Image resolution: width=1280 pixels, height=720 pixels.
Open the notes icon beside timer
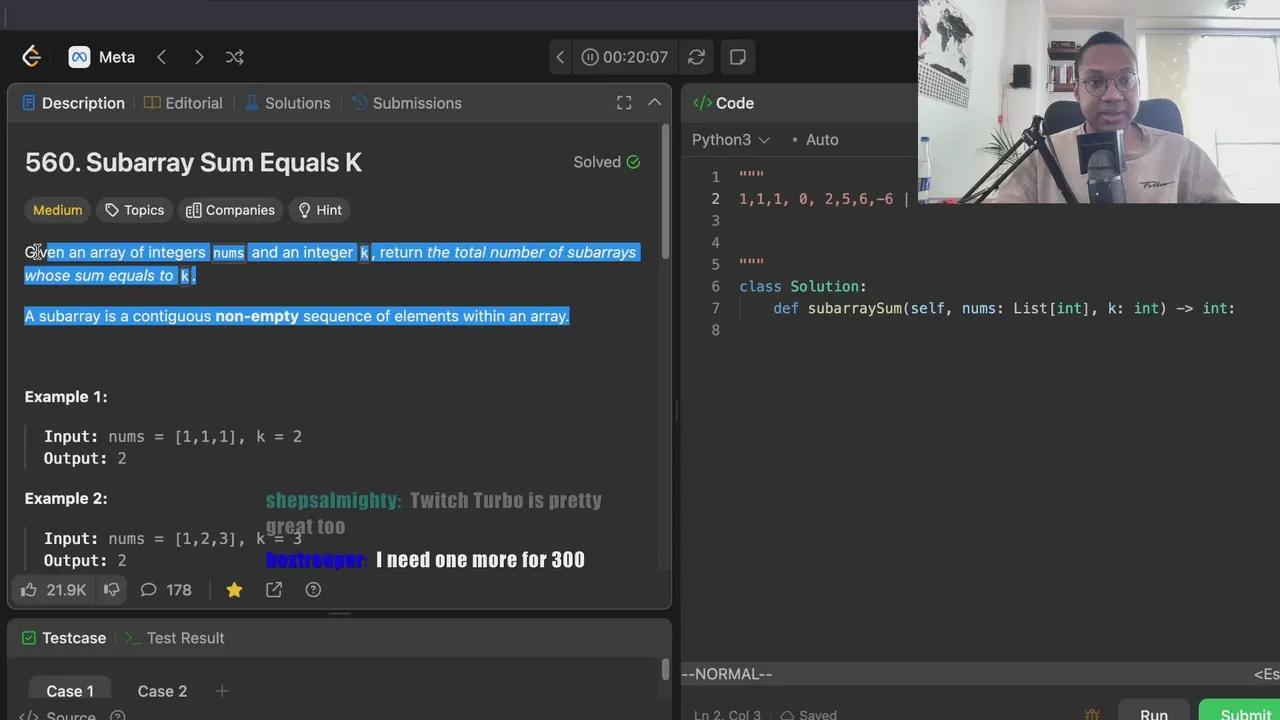click(738, 57)
